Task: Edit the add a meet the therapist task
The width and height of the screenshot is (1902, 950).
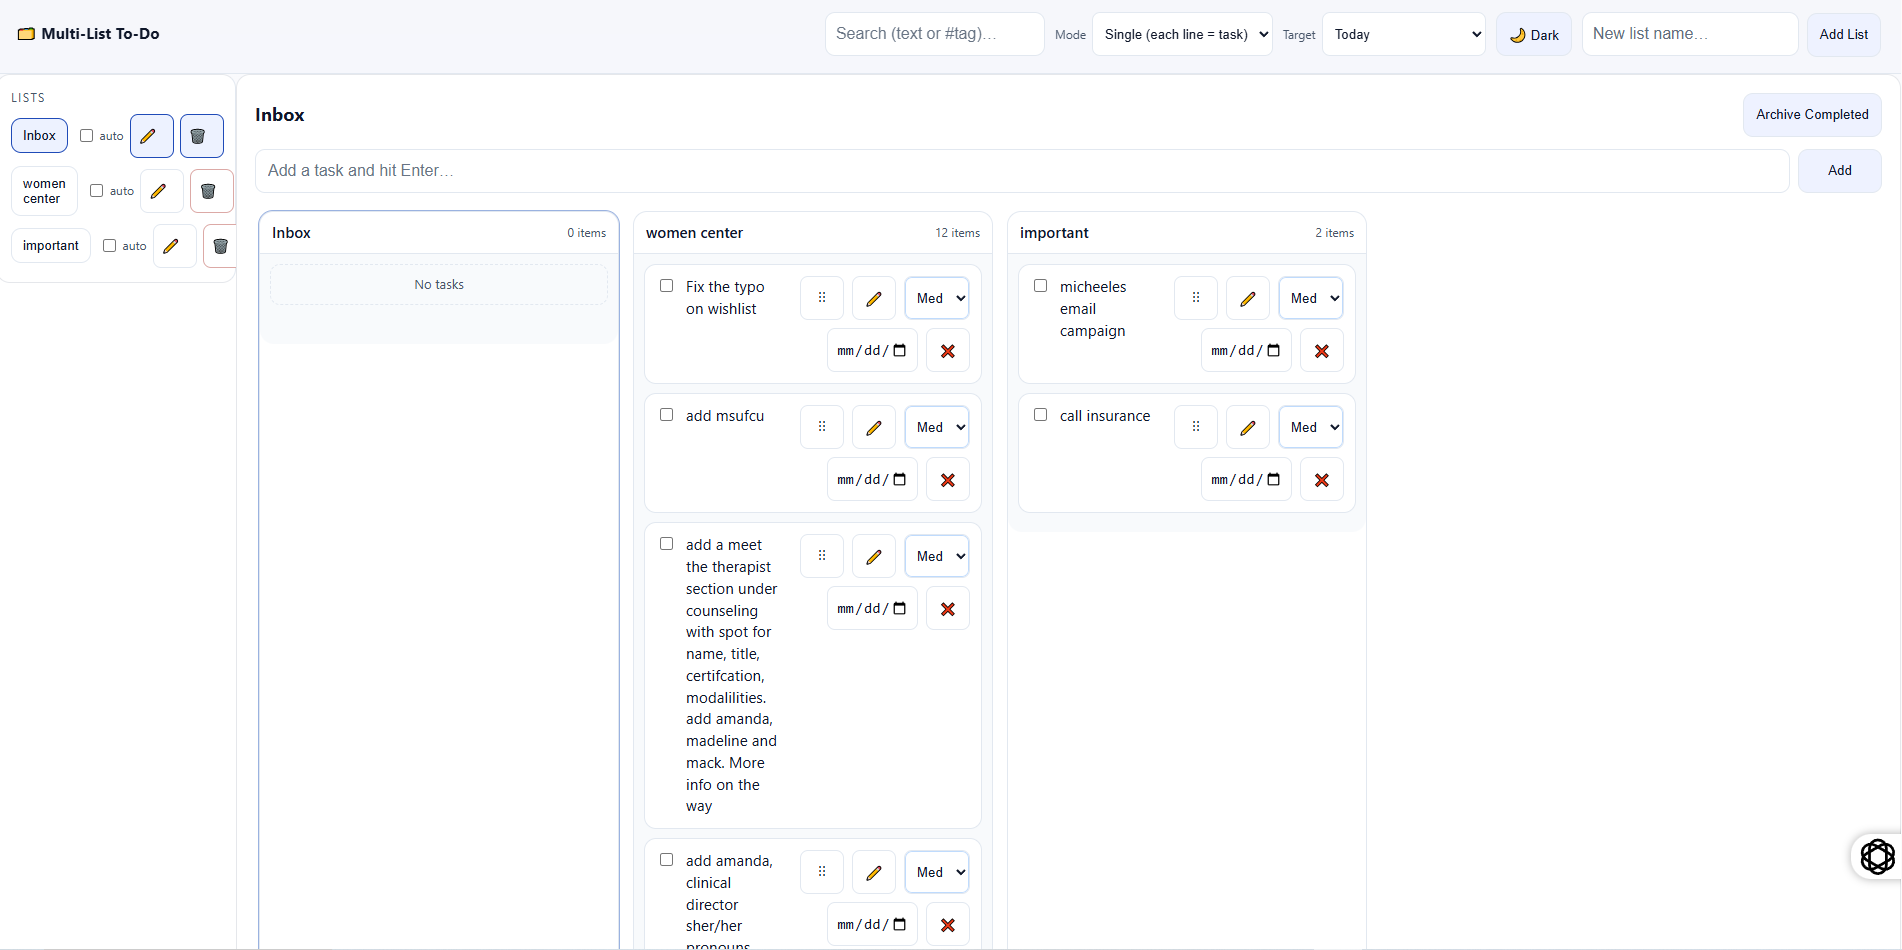Action: coord(874,556)
